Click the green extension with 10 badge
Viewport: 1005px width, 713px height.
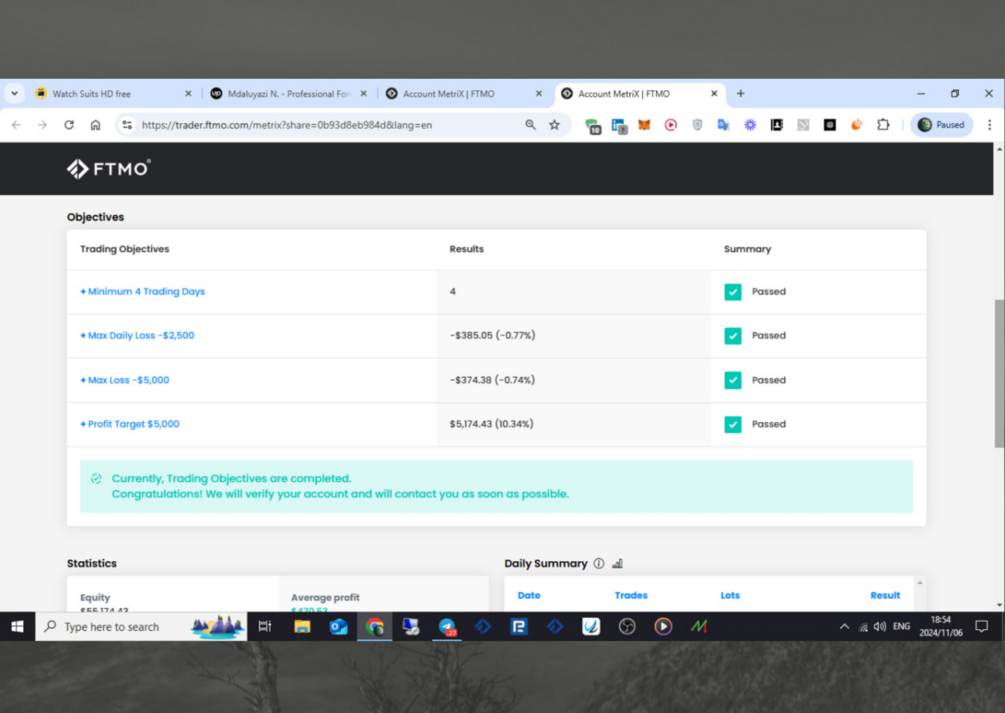(593, 126)
